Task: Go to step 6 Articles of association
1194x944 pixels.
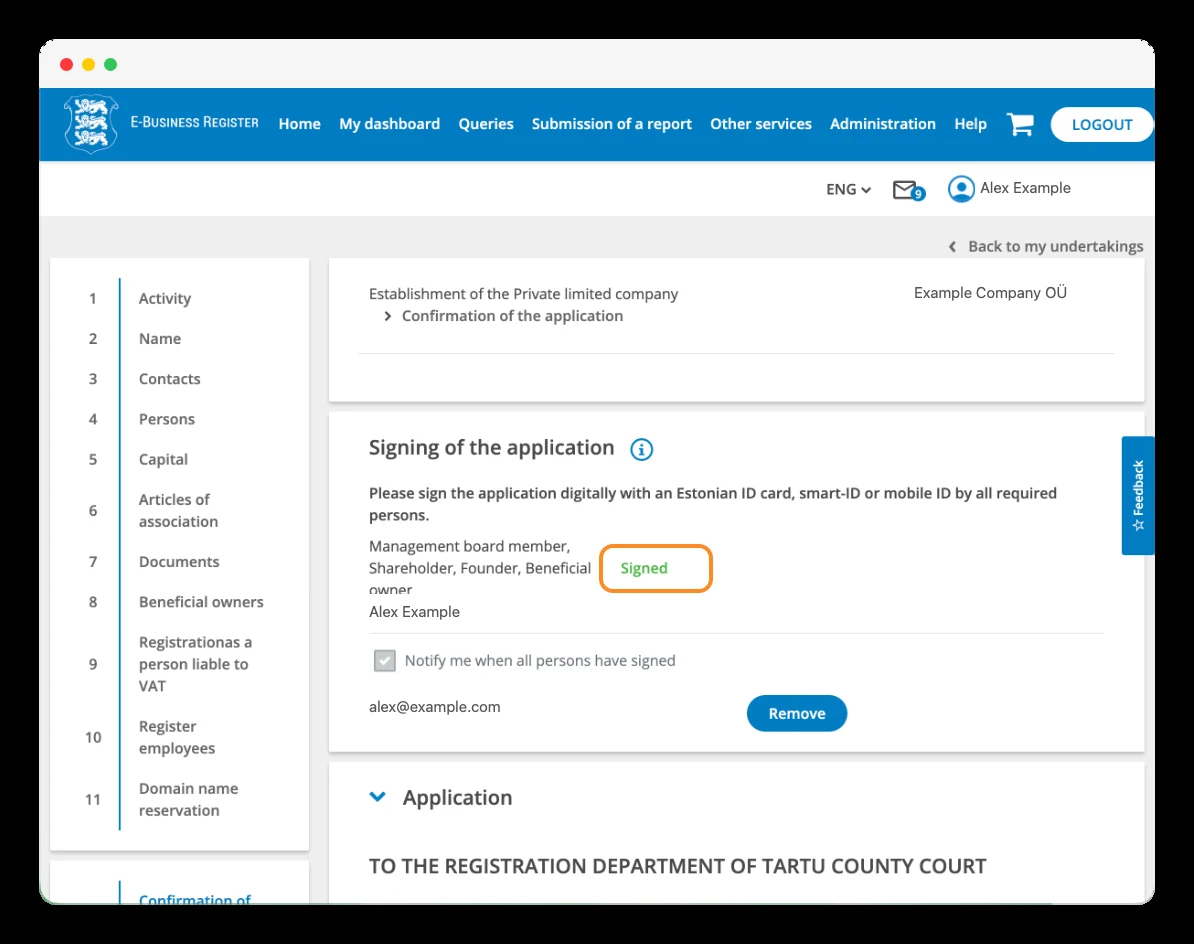Action: [x=178, y=510]
